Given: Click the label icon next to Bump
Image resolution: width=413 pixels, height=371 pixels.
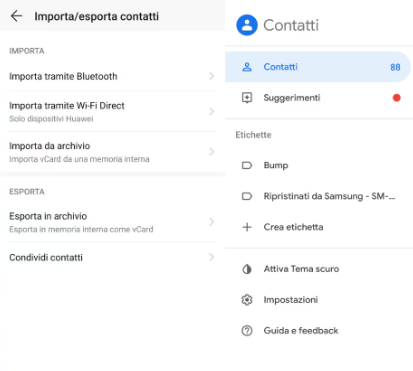Looking at the screenshot, I should (247, 165).
